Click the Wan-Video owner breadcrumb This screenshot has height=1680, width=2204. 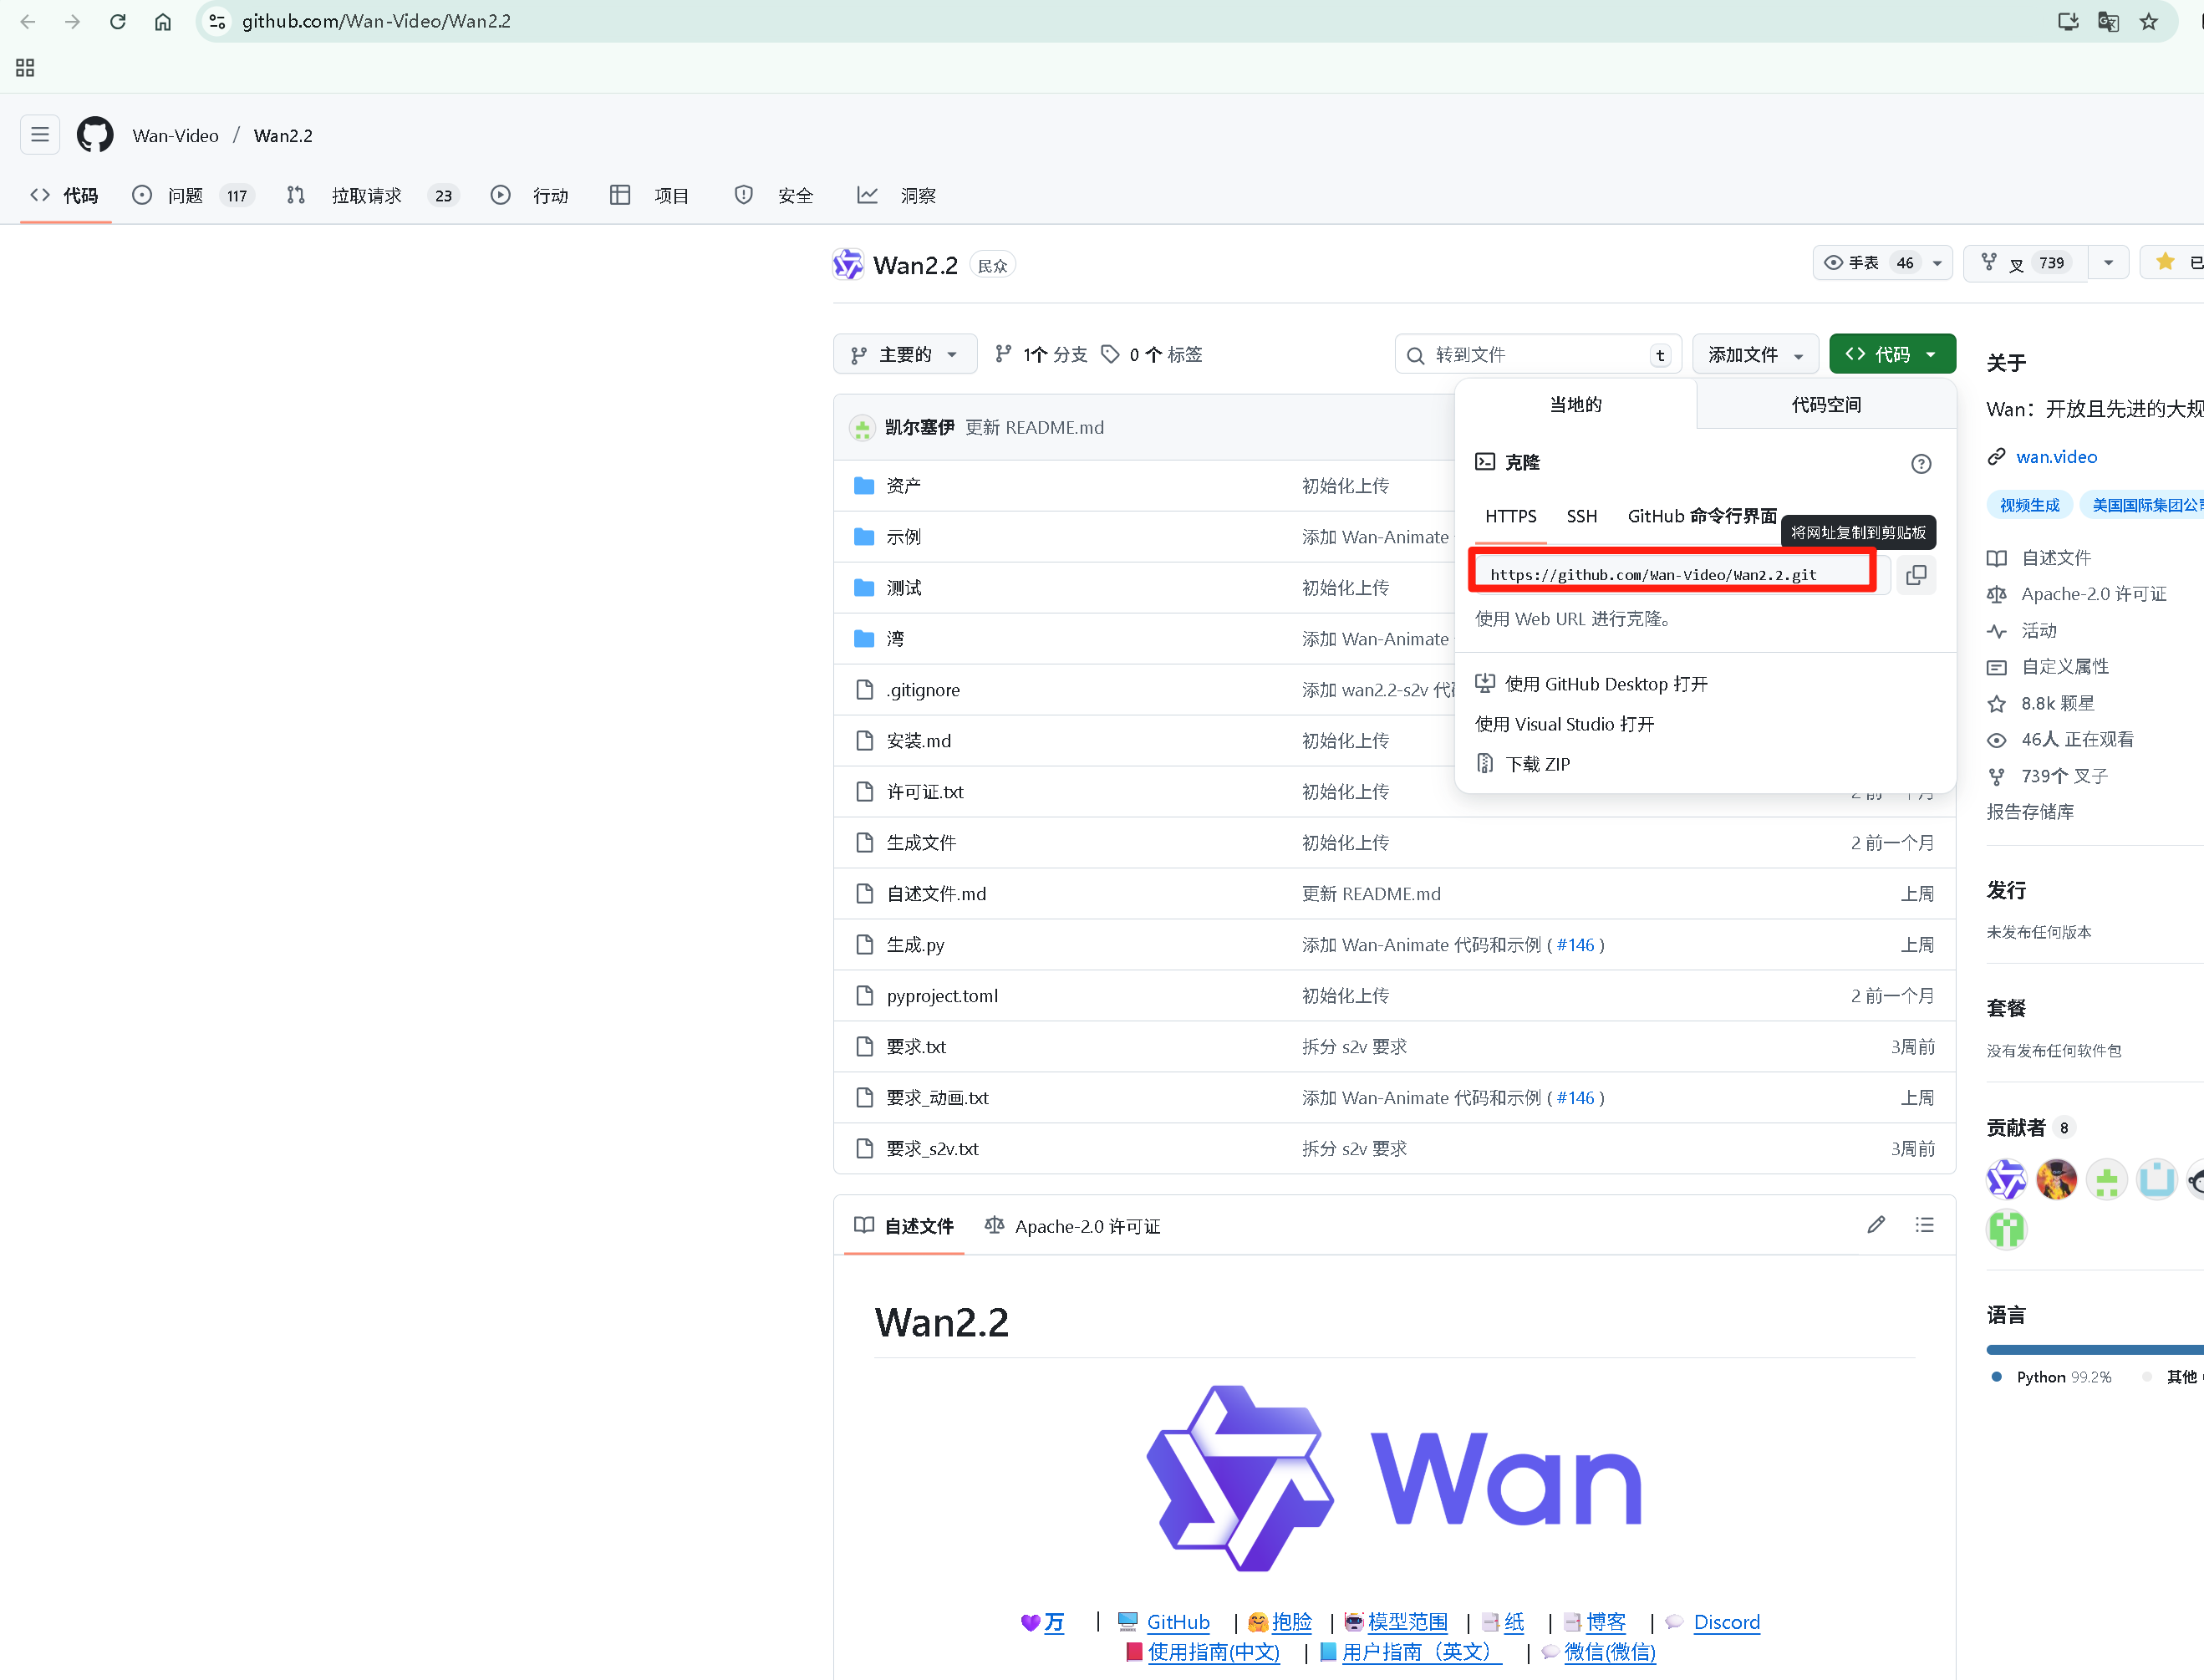(175, 135)
